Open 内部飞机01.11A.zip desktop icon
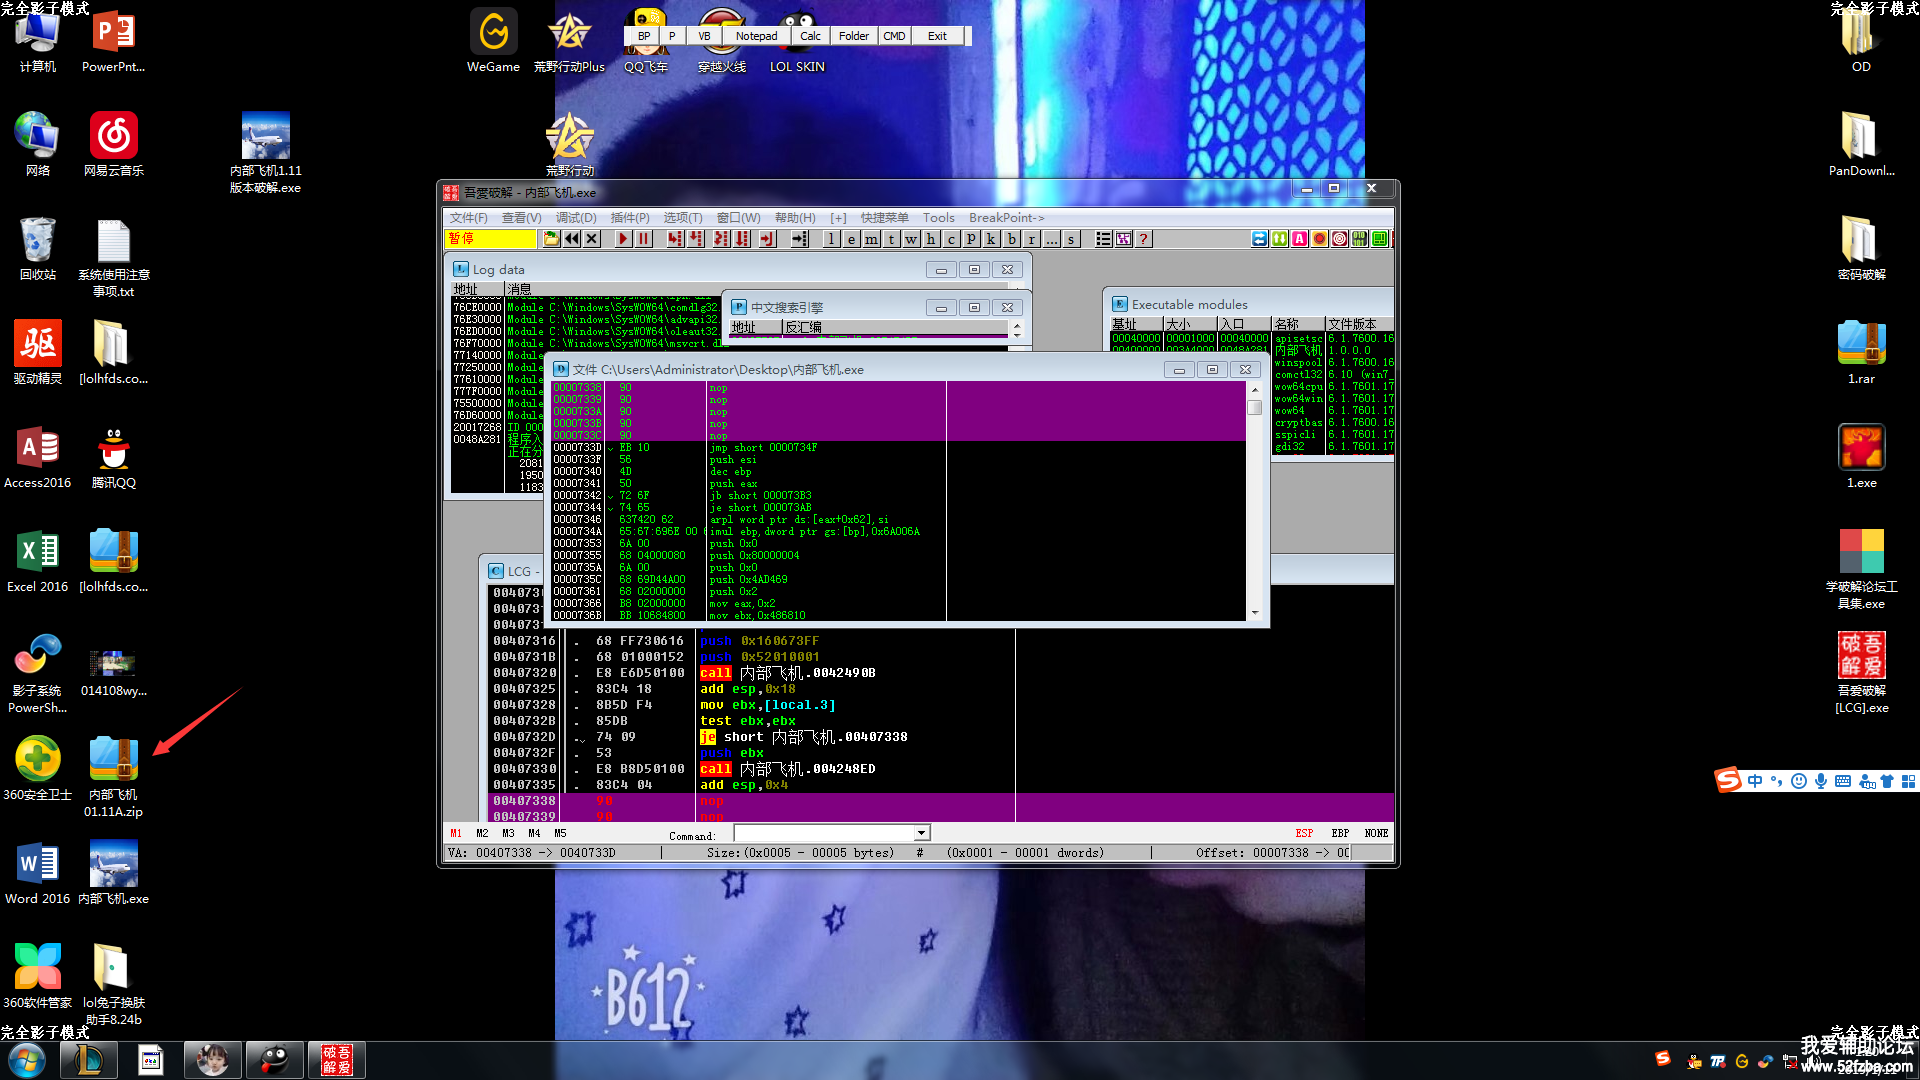1920x1080 pixels. [113, 776]
